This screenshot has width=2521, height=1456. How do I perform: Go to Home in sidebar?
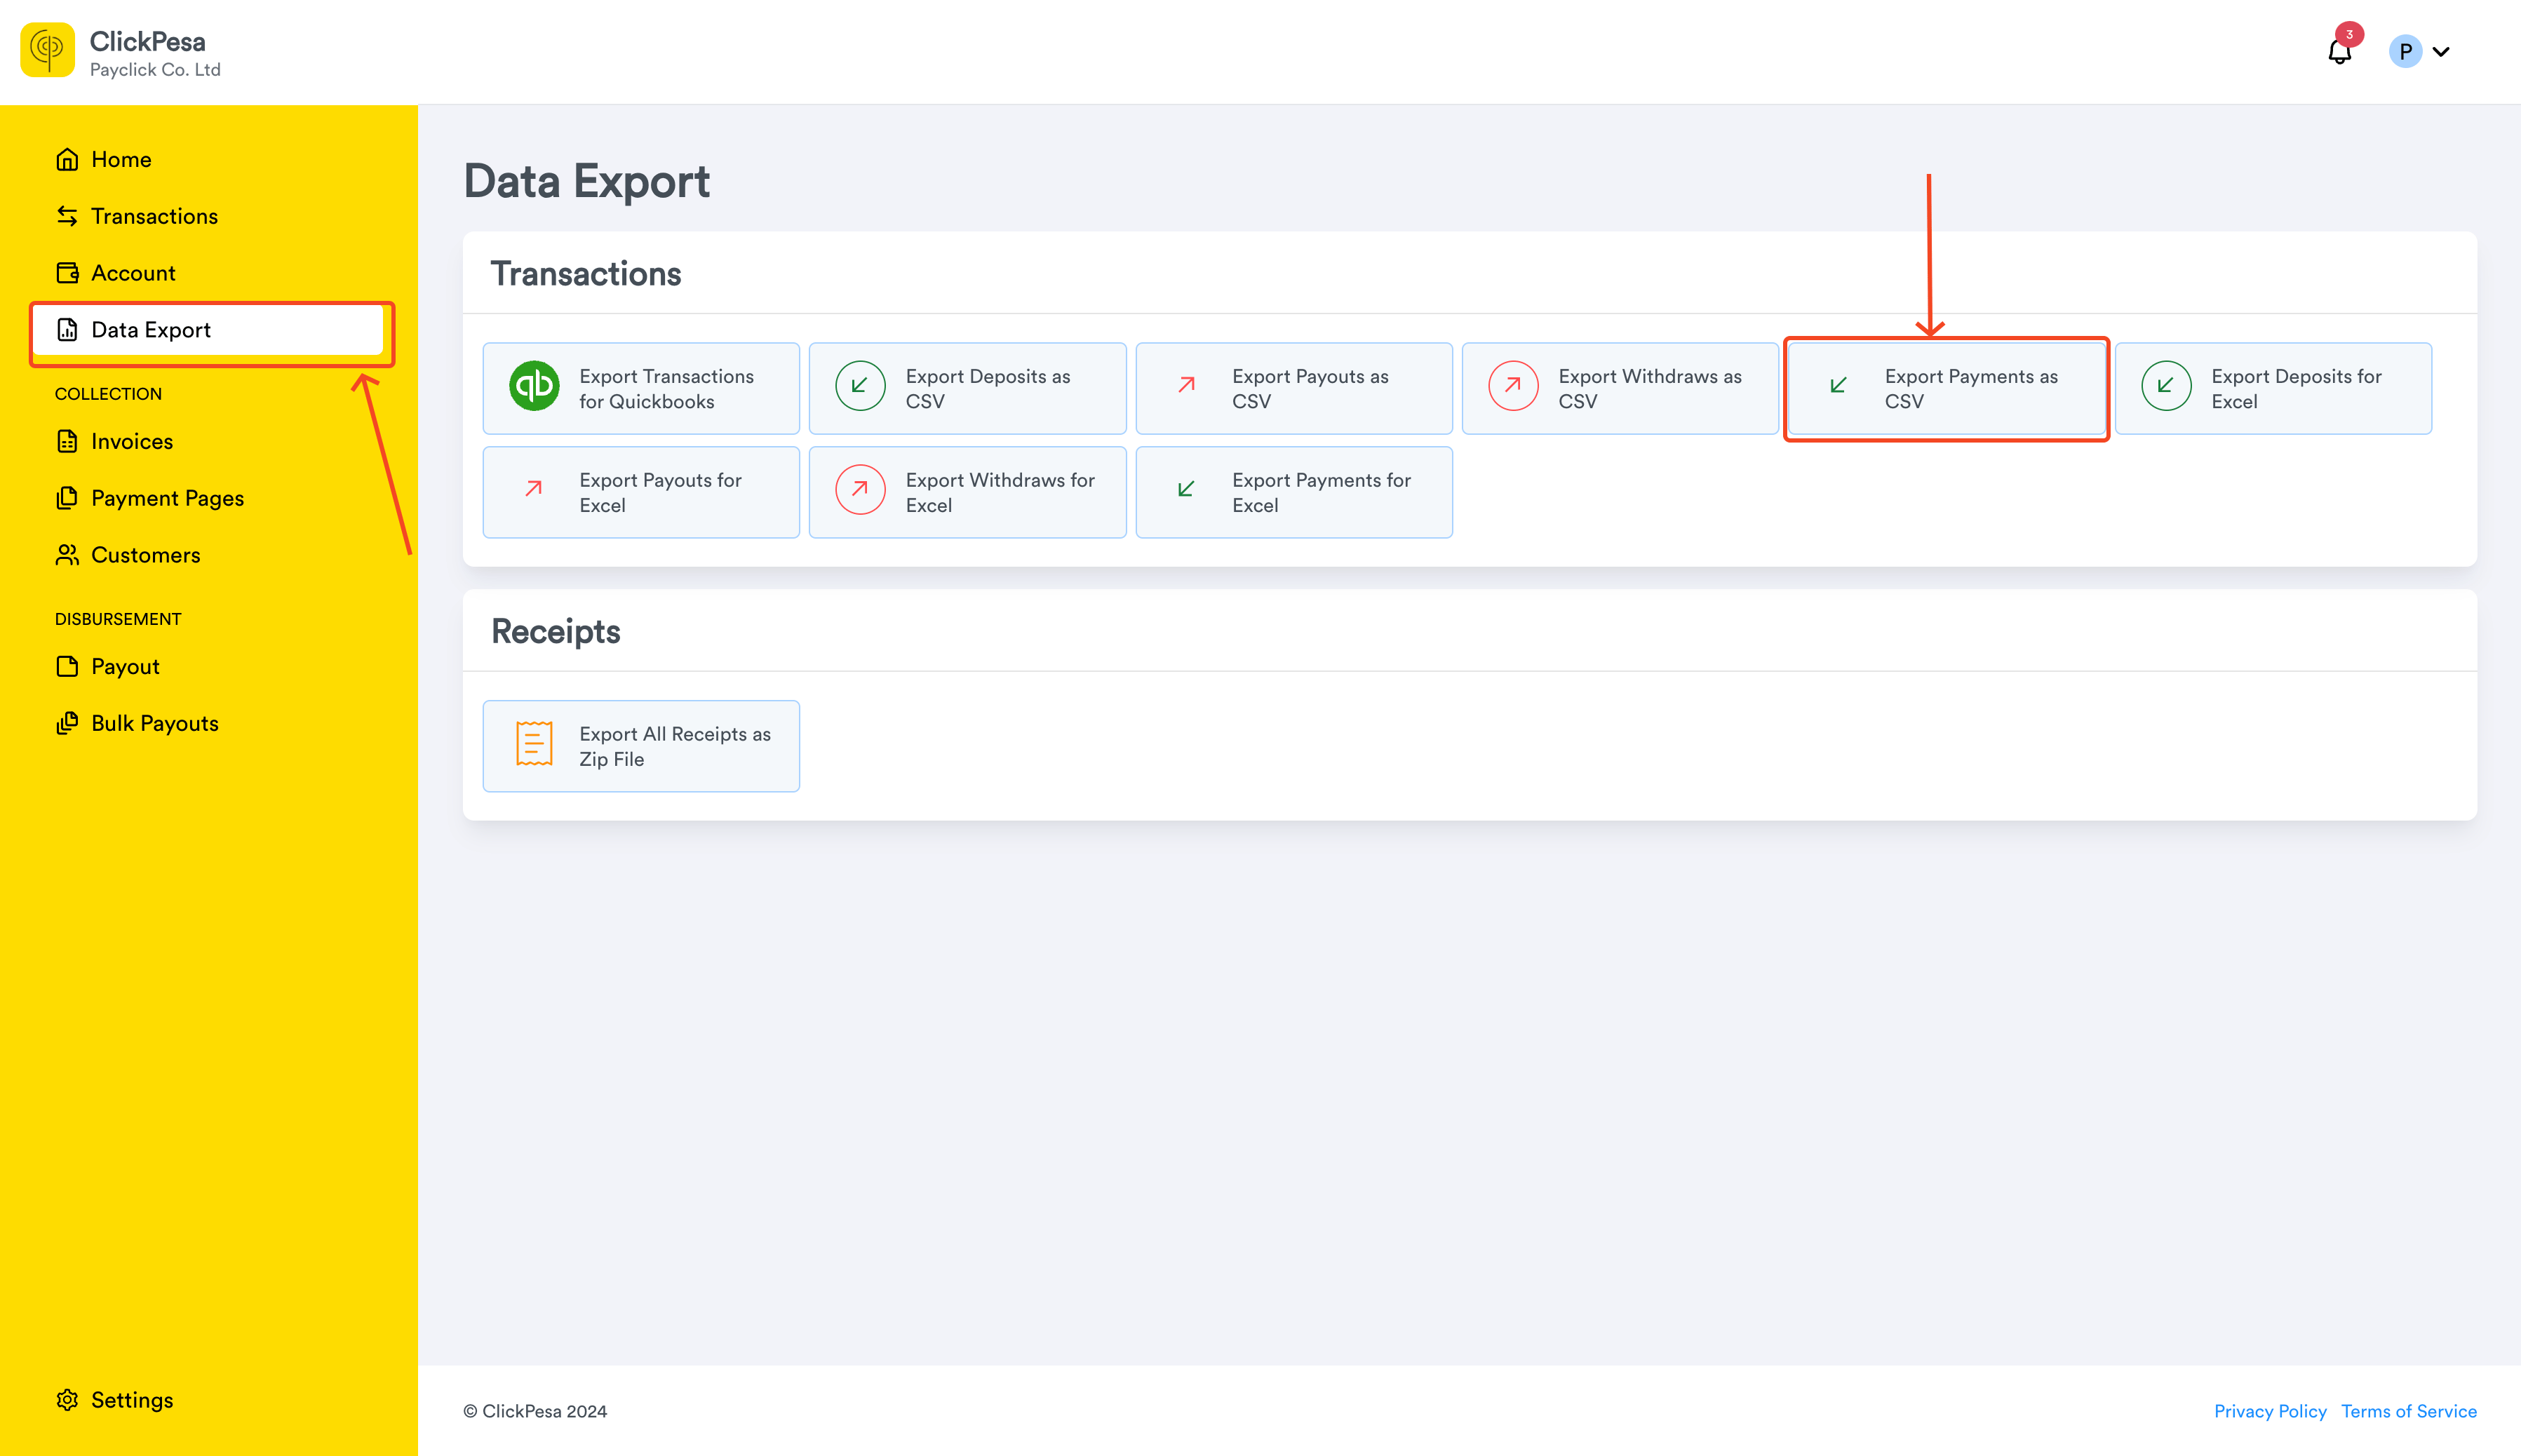(x=207, y=160)
